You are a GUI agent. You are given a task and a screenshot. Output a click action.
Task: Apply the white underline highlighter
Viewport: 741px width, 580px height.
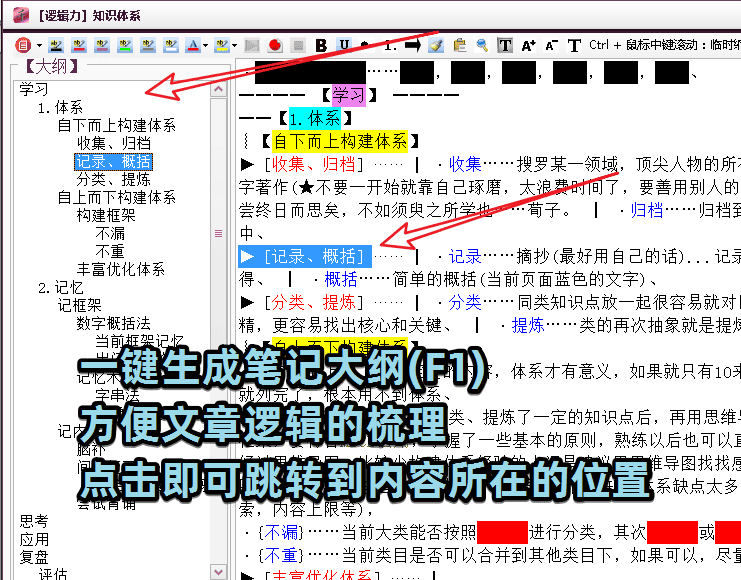(171, 45)
